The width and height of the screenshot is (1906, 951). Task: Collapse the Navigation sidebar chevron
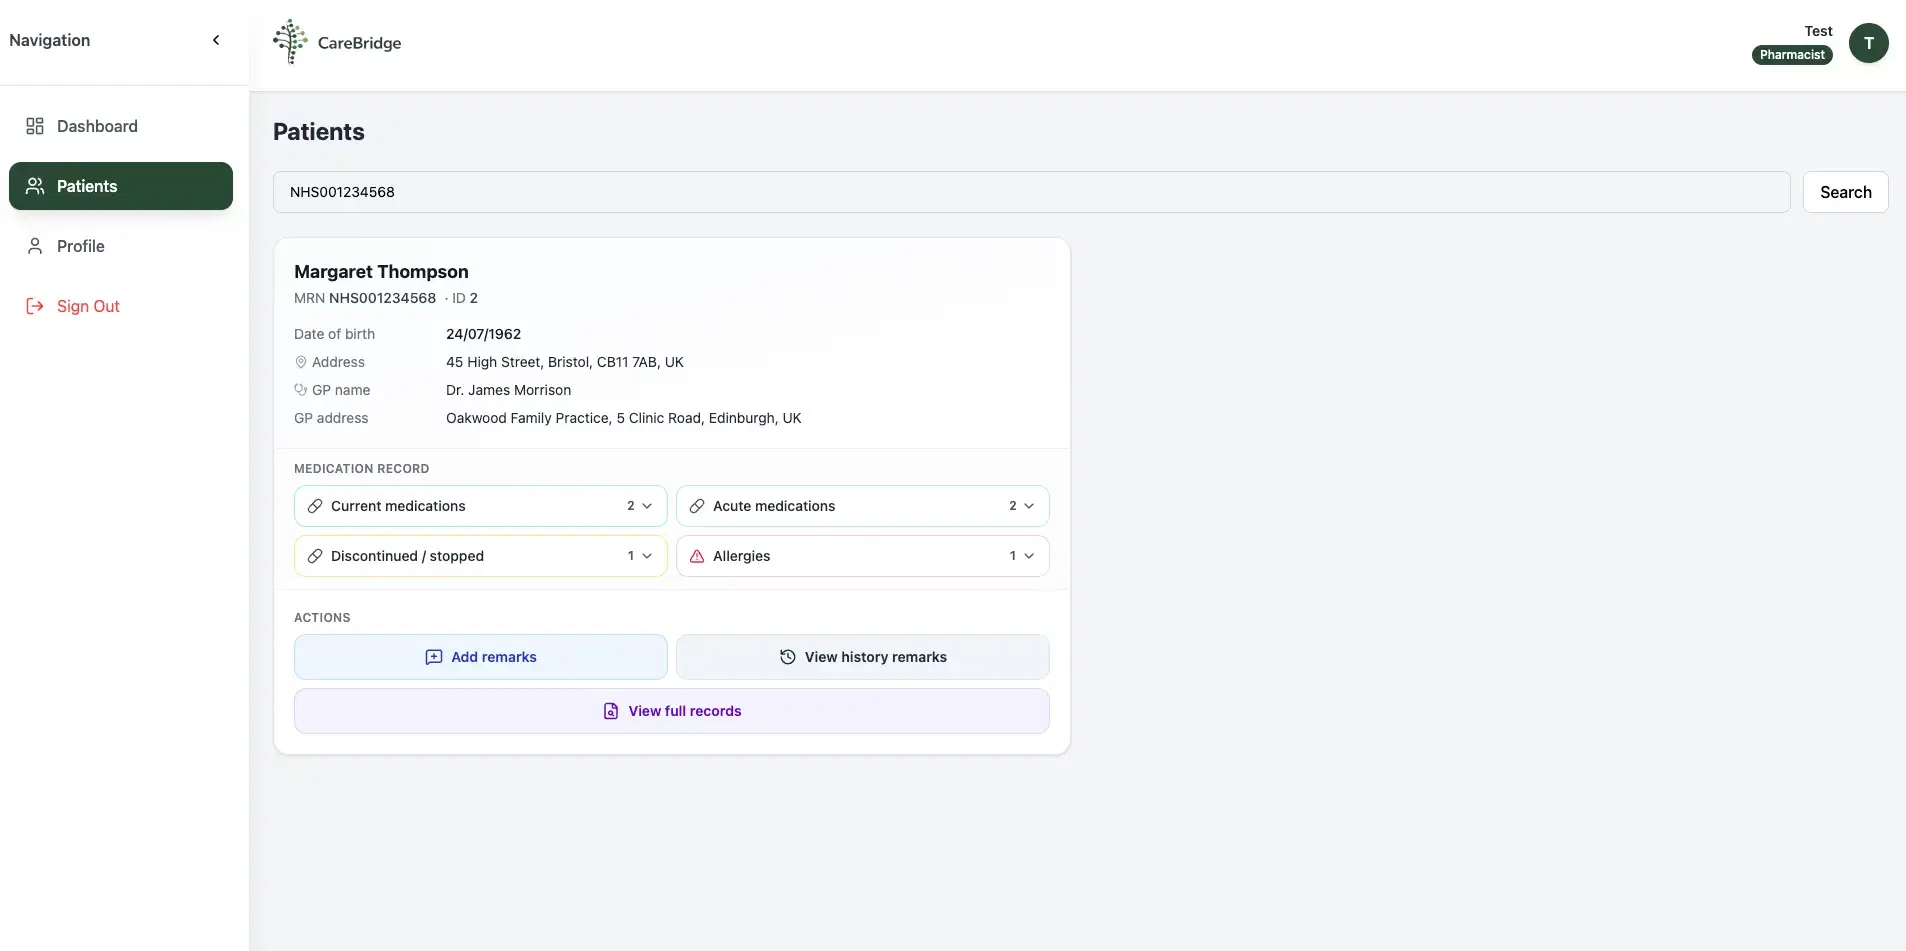[216, 40]
